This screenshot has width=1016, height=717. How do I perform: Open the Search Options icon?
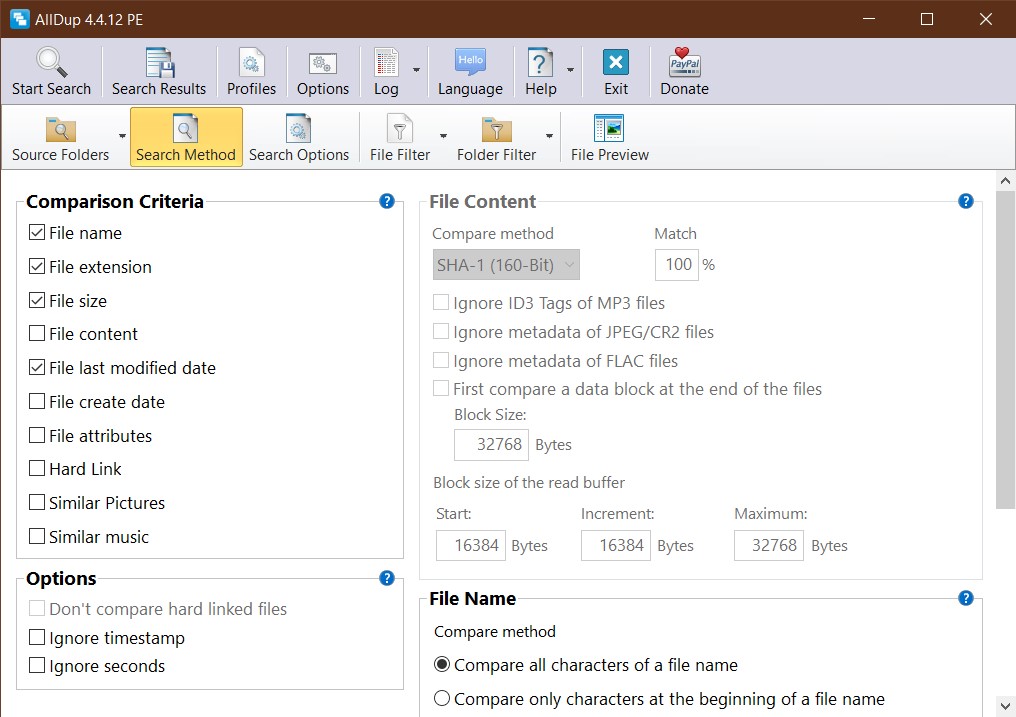[299, 128]
